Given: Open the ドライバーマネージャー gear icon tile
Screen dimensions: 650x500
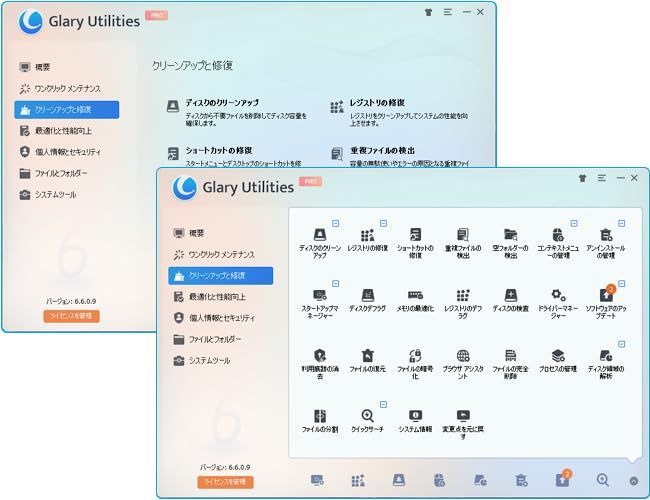Looking at the screenshot, I should [558, 301].
